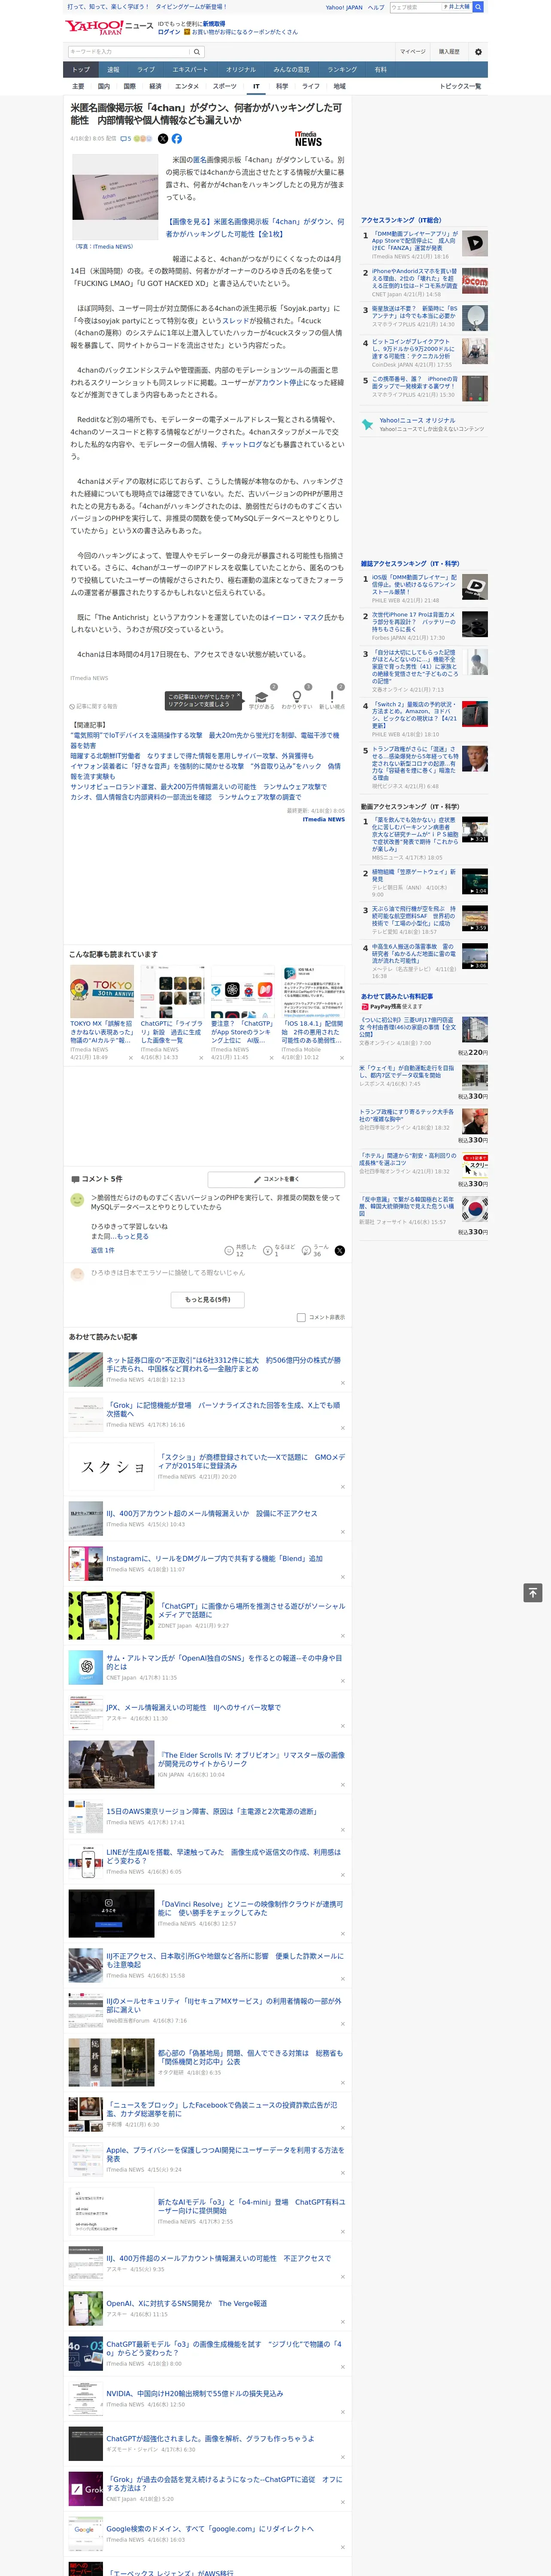
Task: Open トピックス一覧 link
Action: (460, 86)
